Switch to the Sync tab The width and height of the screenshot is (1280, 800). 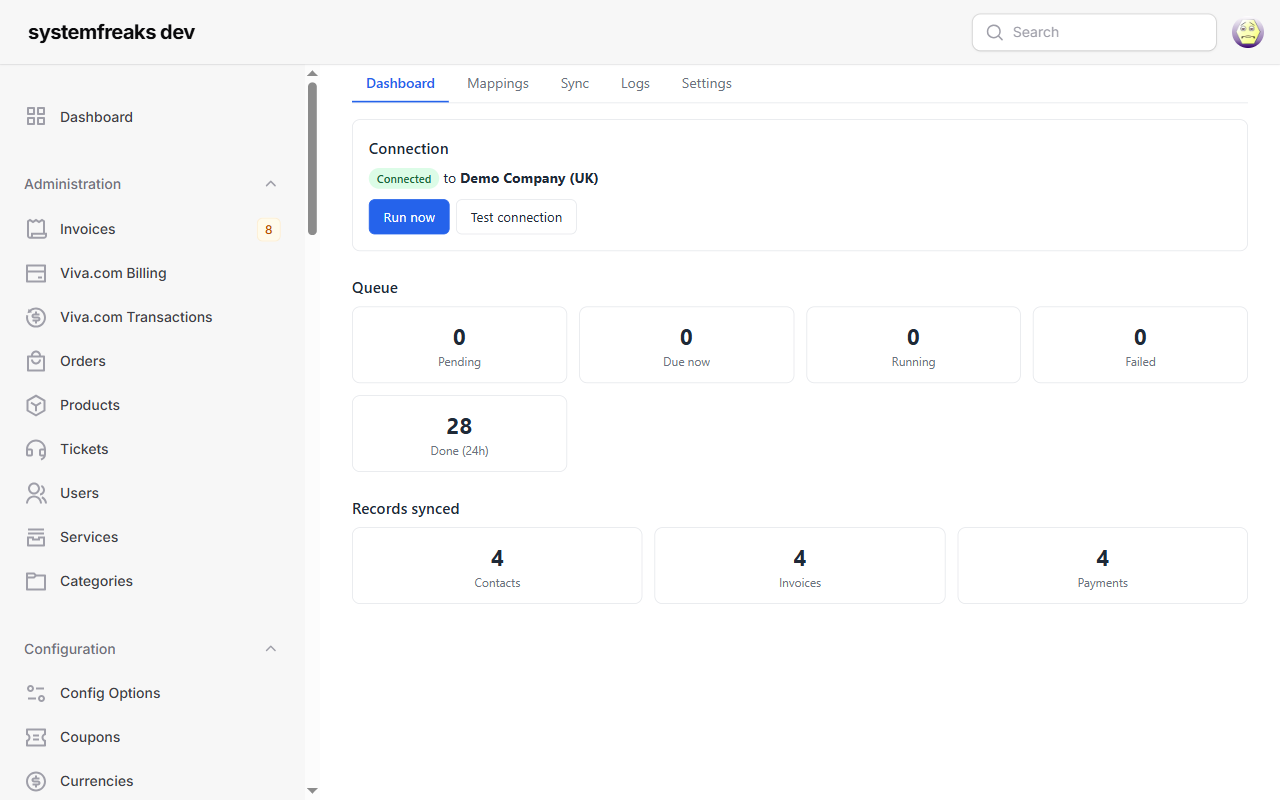click(575, 83)
